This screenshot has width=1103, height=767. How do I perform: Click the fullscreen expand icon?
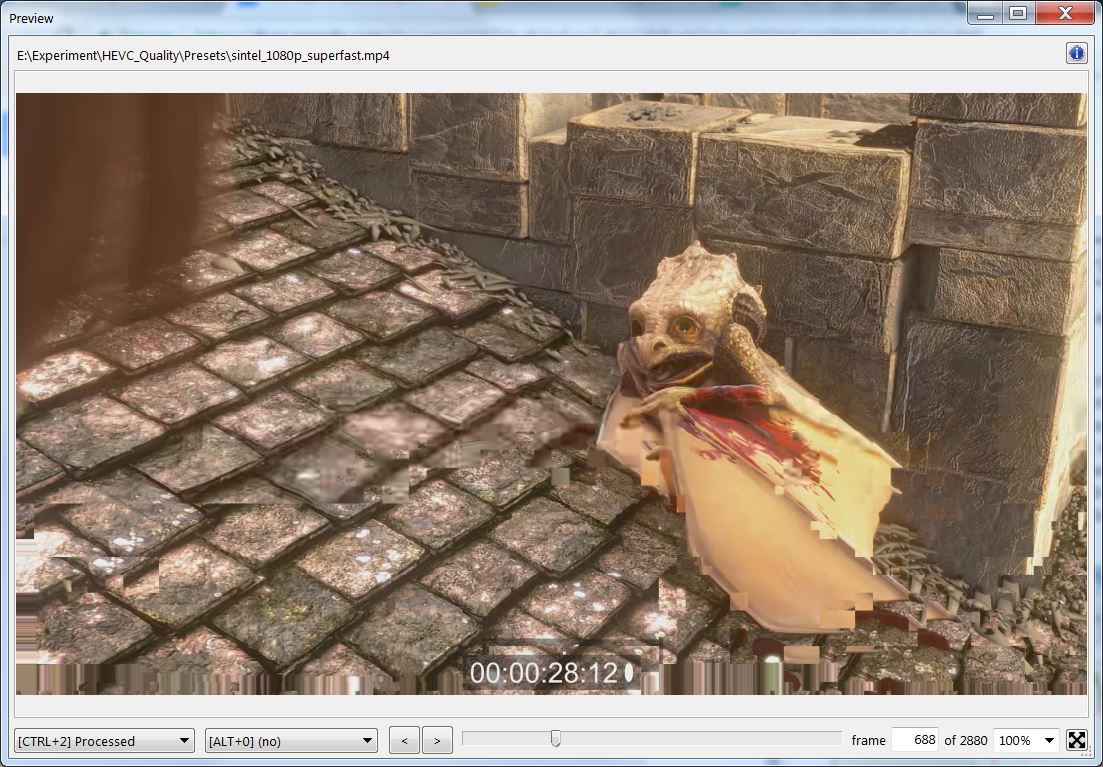pos(1077,740)
